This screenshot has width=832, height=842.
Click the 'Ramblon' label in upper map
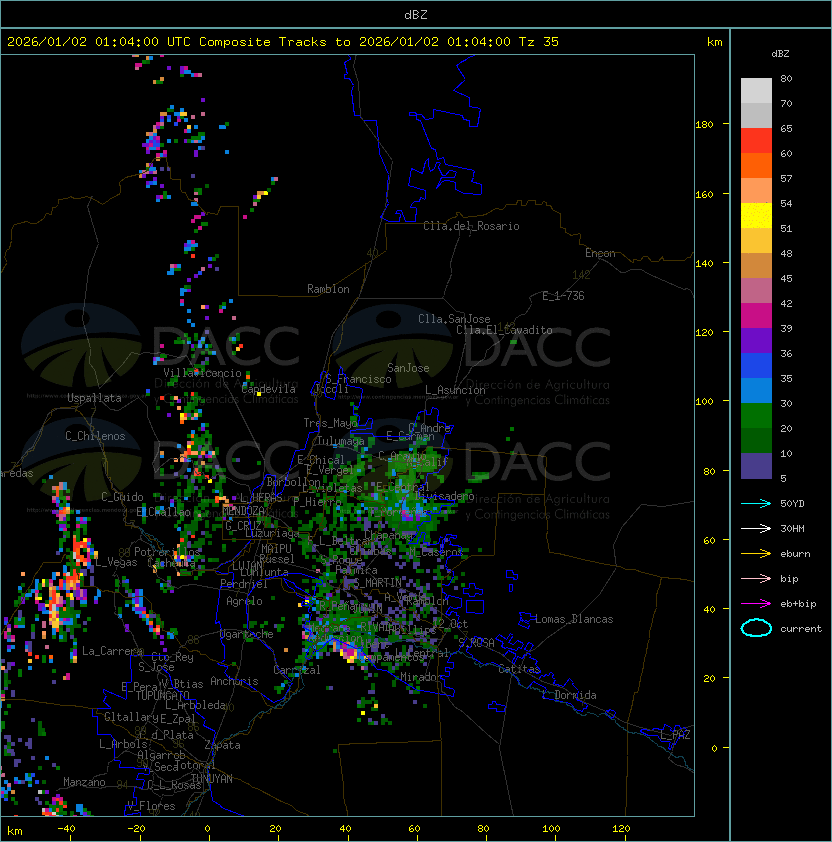(328, 289)
